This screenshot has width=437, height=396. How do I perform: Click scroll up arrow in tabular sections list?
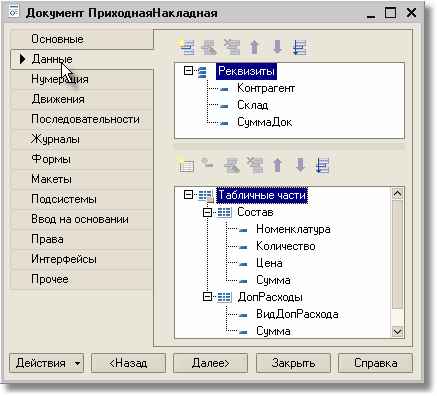click(x=398, y=194)
